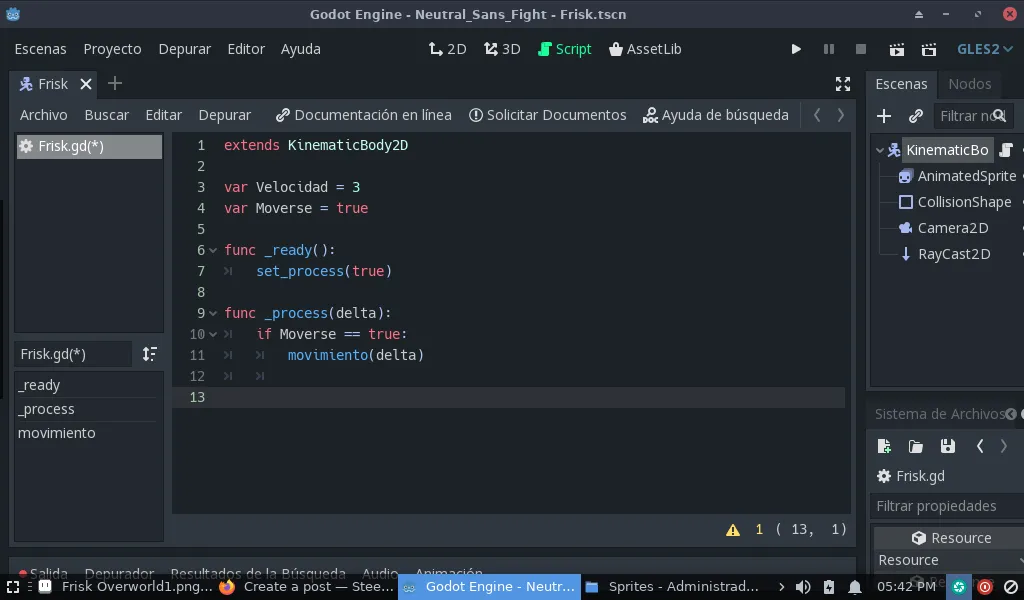This screenshot has width=1024, height=600.
Task: Open the Proyecto menu
Action: click(x=112, y=49)
